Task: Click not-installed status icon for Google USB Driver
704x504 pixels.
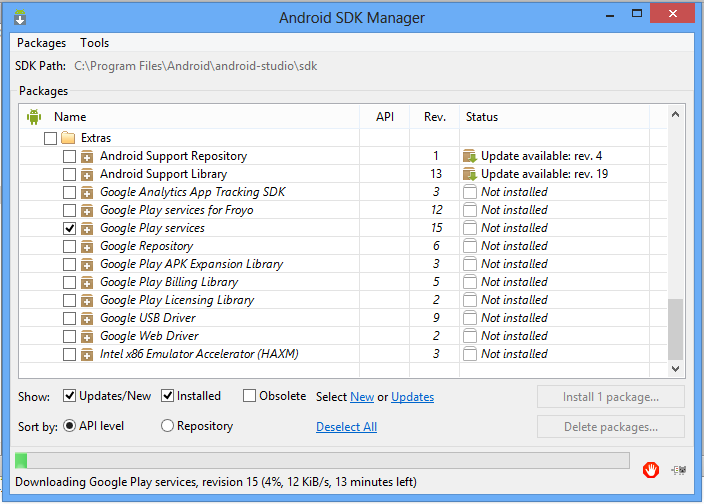Action: point(470,318)
